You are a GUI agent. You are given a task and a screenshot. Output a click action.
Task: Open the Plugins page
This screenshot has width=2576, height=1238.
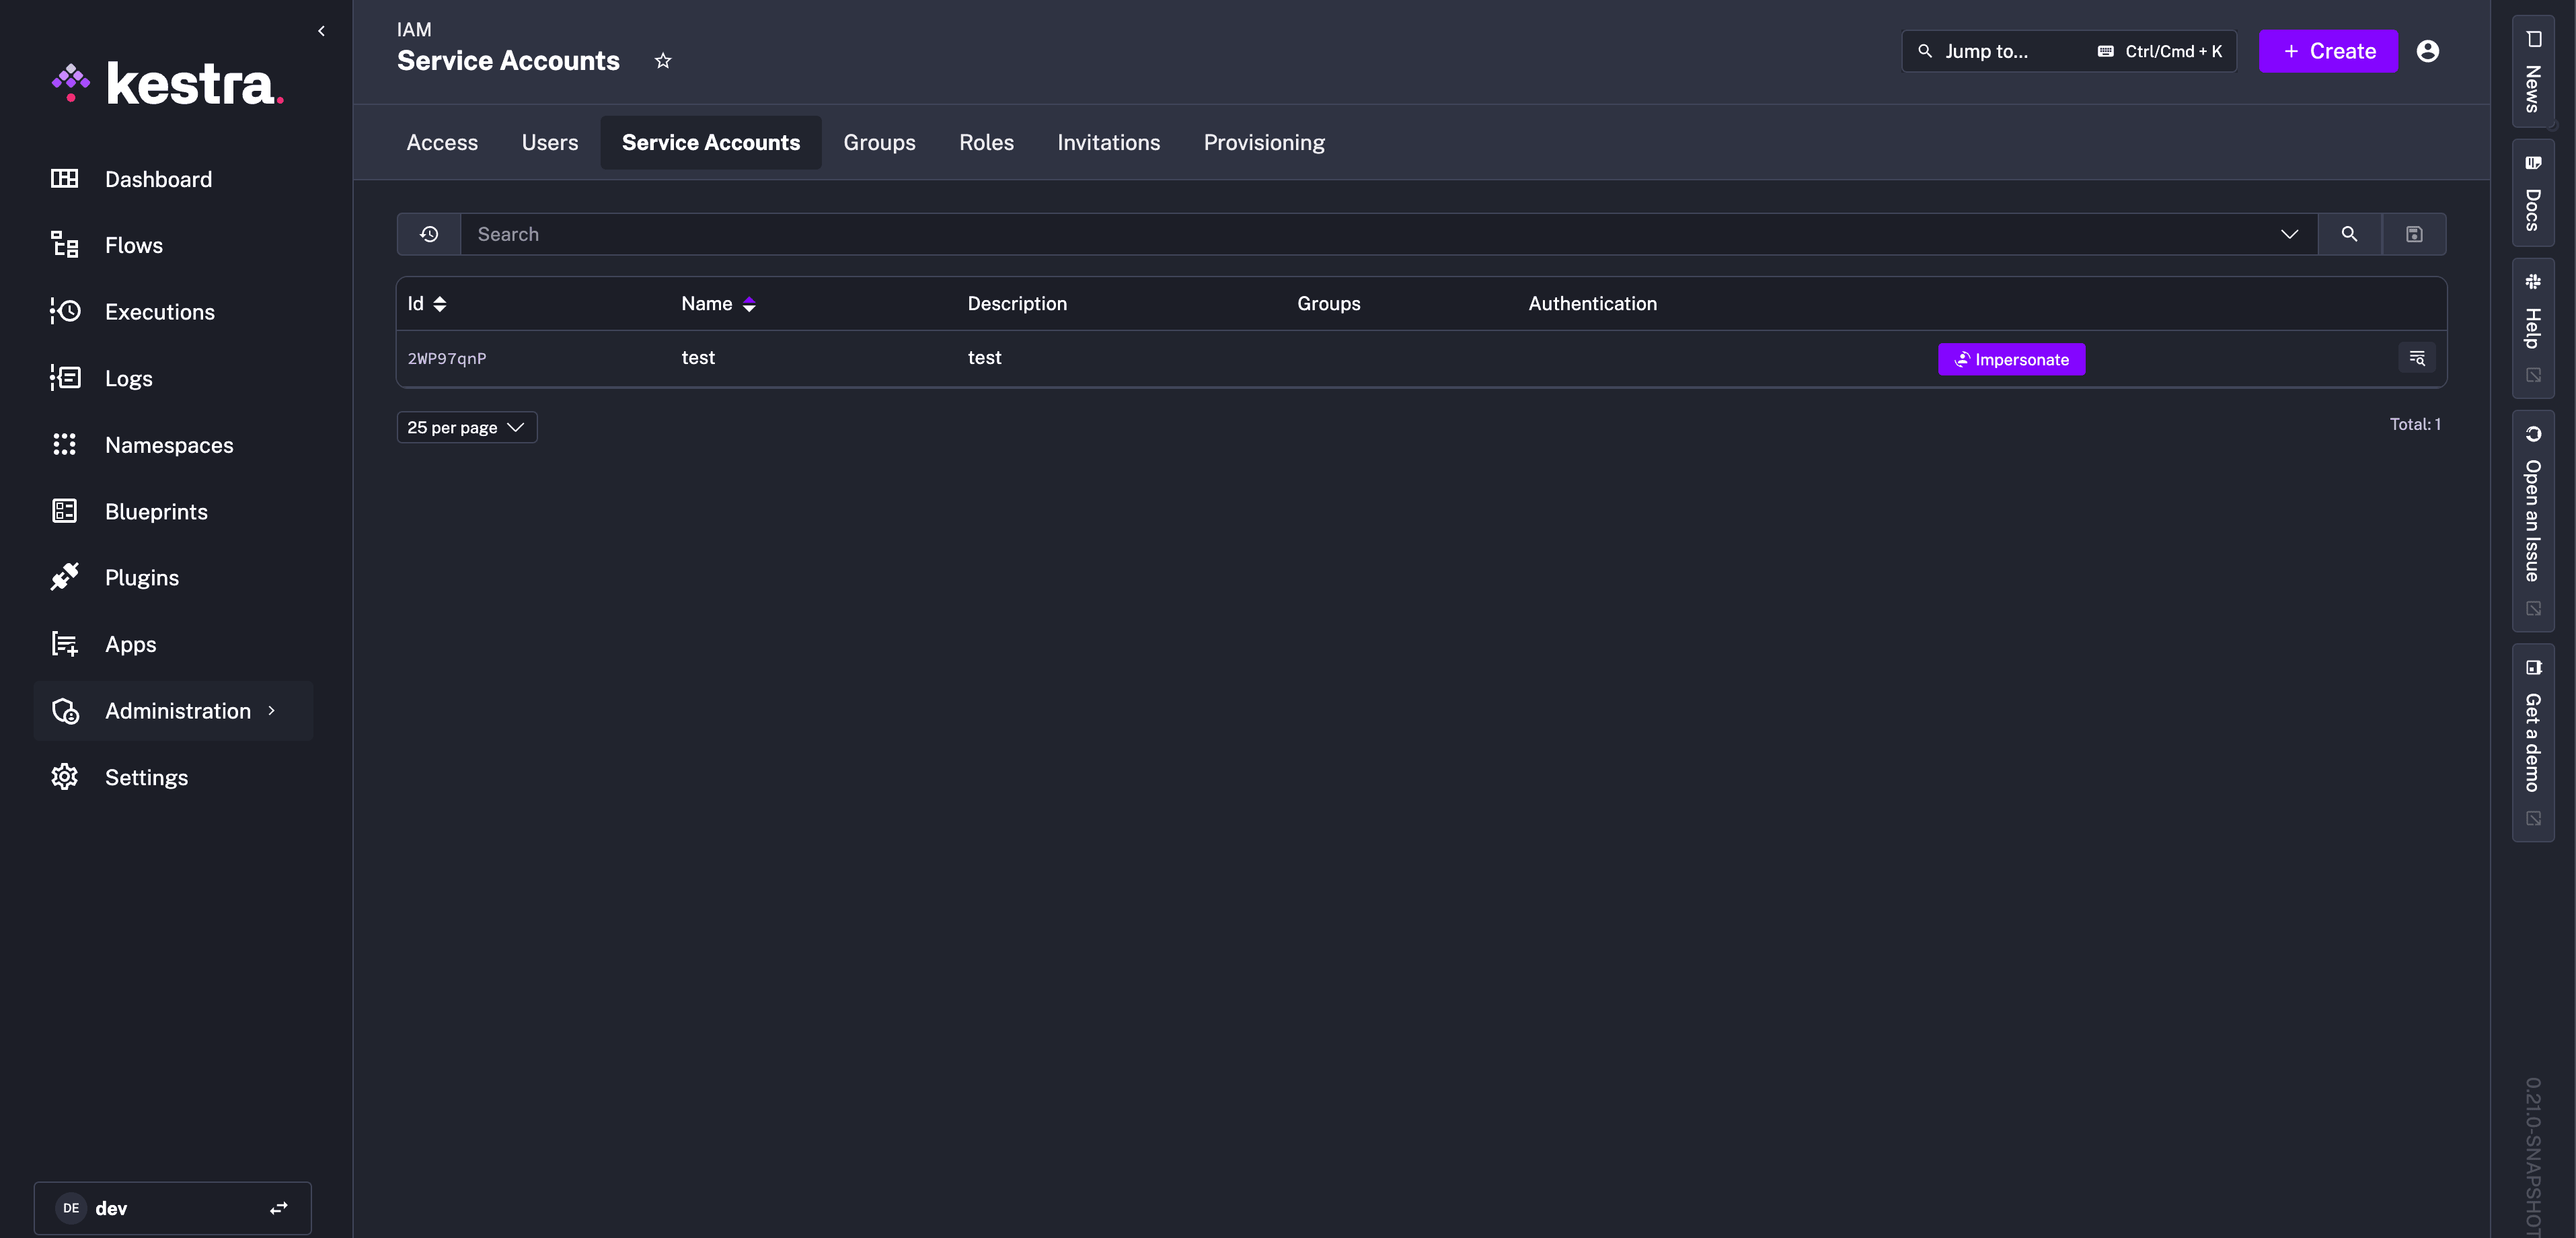tap(141, 577)
